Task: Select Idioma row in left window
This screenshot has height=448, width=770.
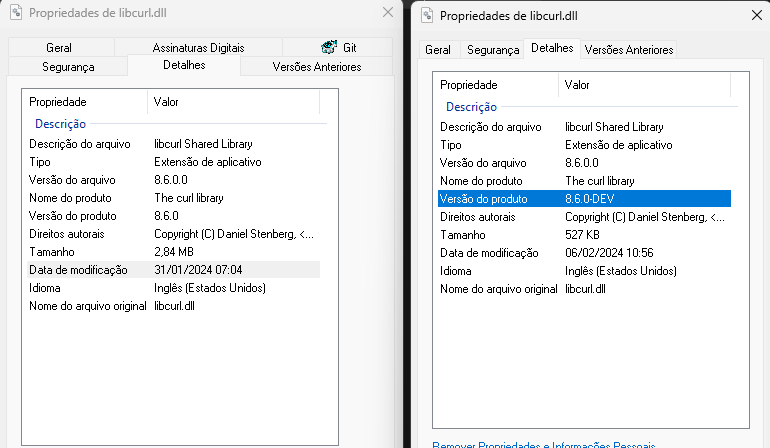Action: (x=173, y=288)
